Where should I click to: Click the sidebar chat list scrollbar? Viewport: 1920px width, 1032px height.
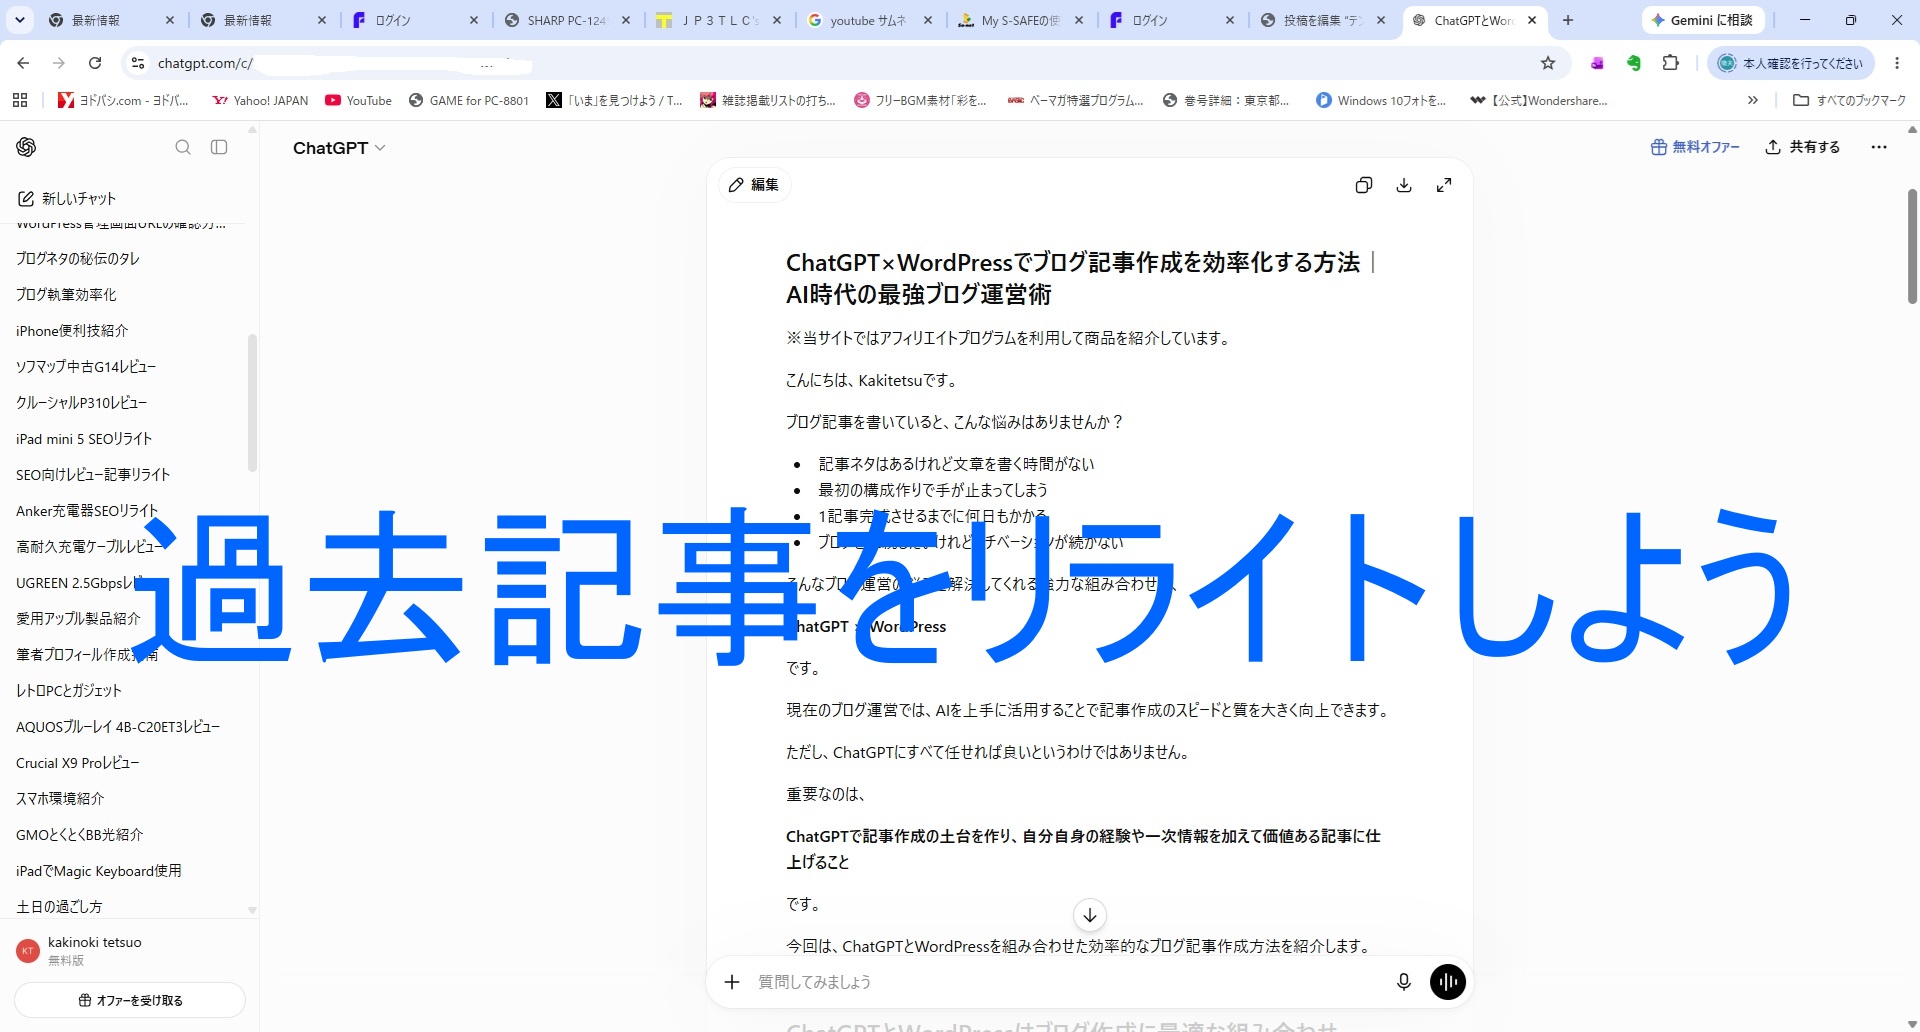[252, 402]
